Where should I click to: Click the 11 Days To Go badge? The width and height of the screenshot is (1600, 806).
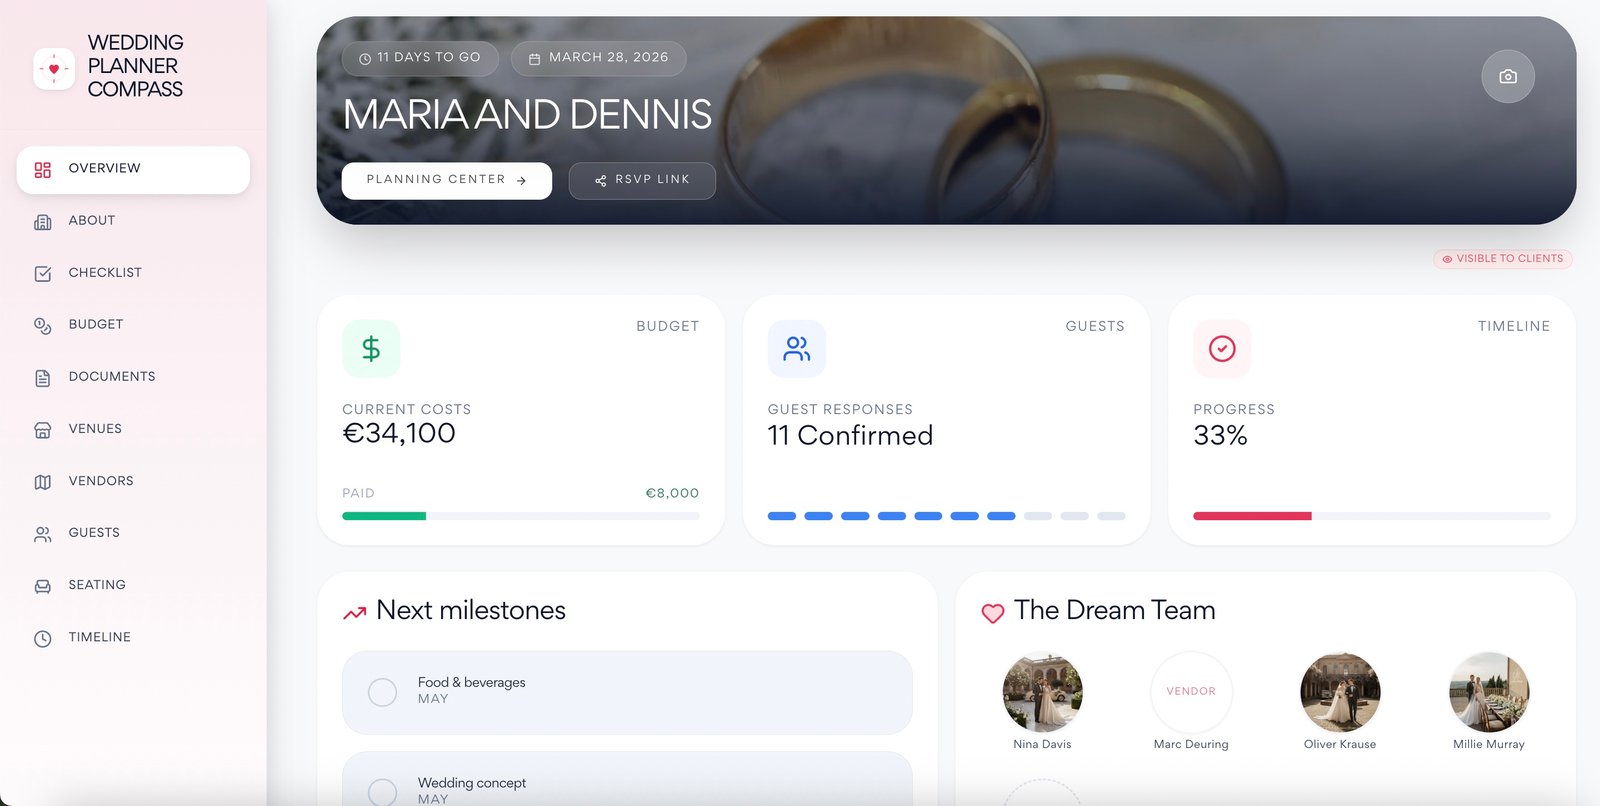click(420, 58)
